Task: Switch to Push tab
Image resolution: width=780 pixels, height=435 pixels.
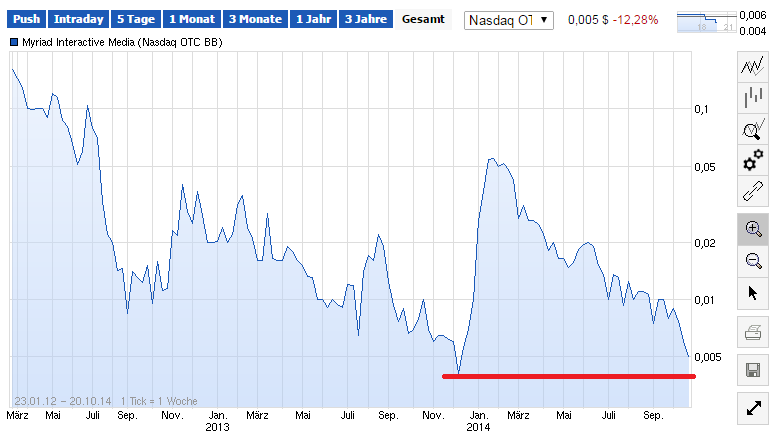Action: click(x=26, y=19)
